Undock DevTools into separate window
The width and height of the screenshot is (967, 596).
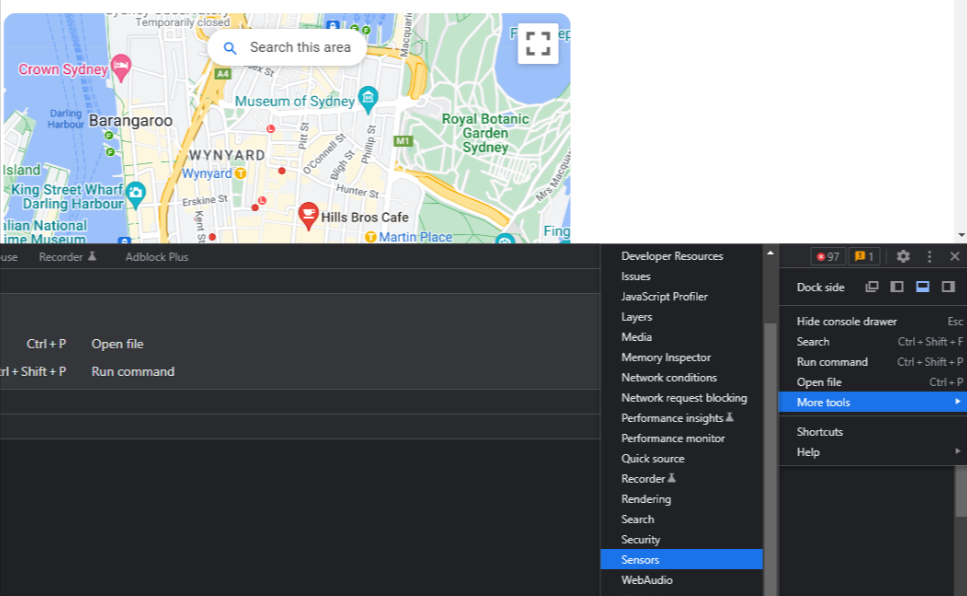(871, 287)
